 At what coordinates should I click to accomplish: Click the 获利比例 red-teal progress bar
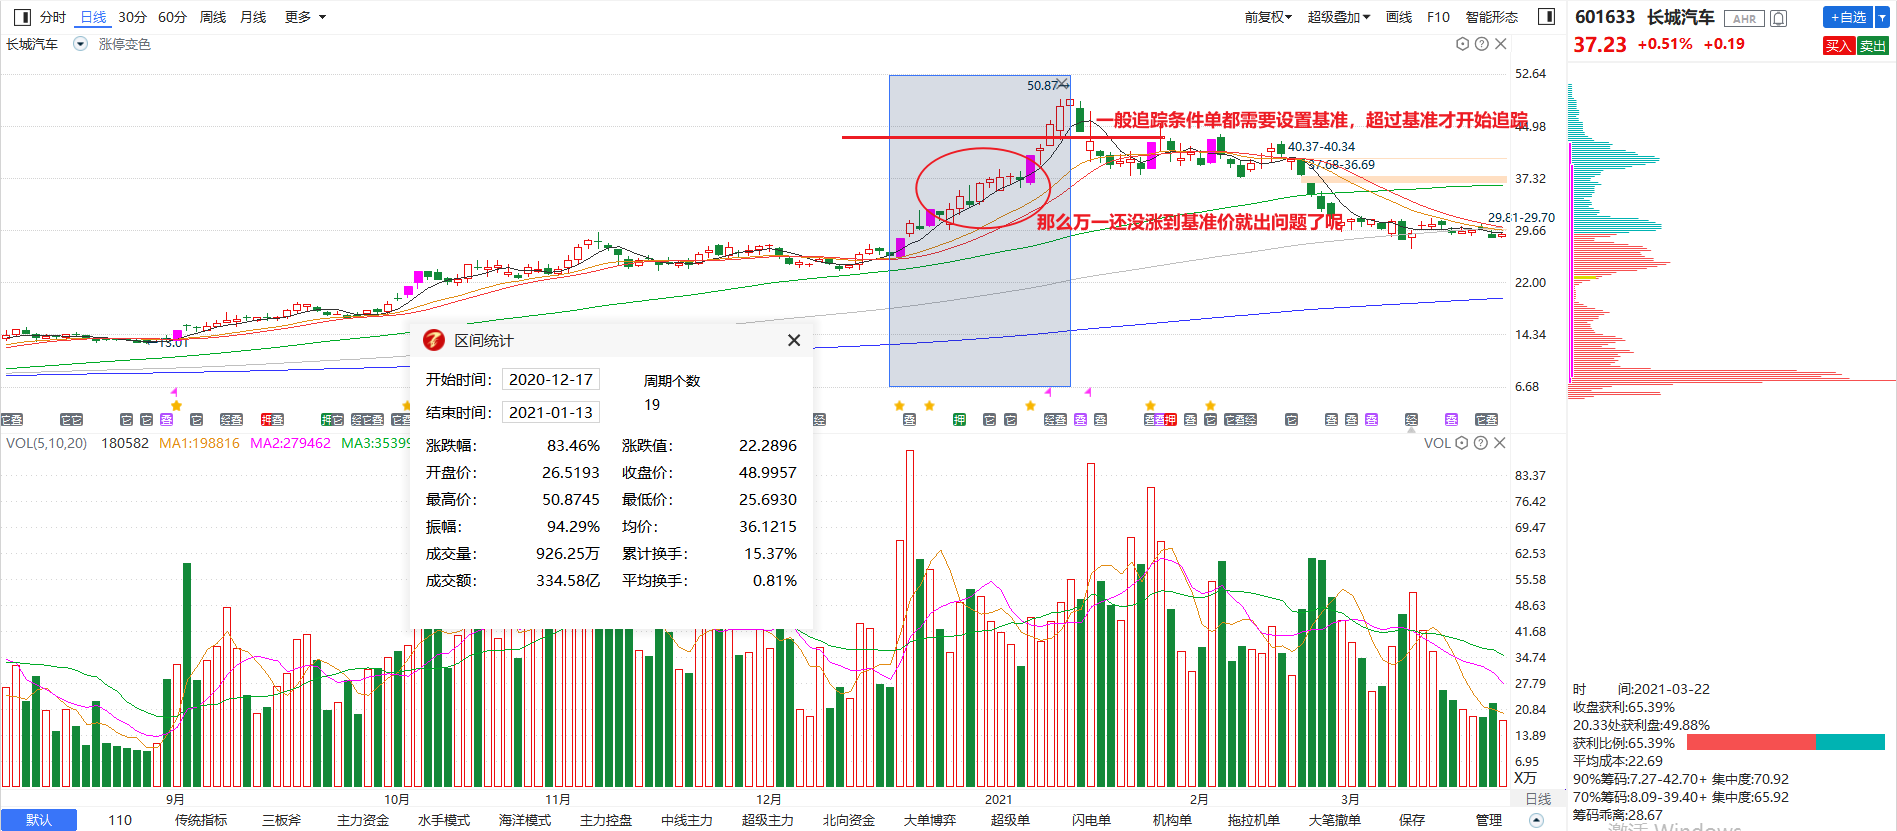tap(1786, 742)
